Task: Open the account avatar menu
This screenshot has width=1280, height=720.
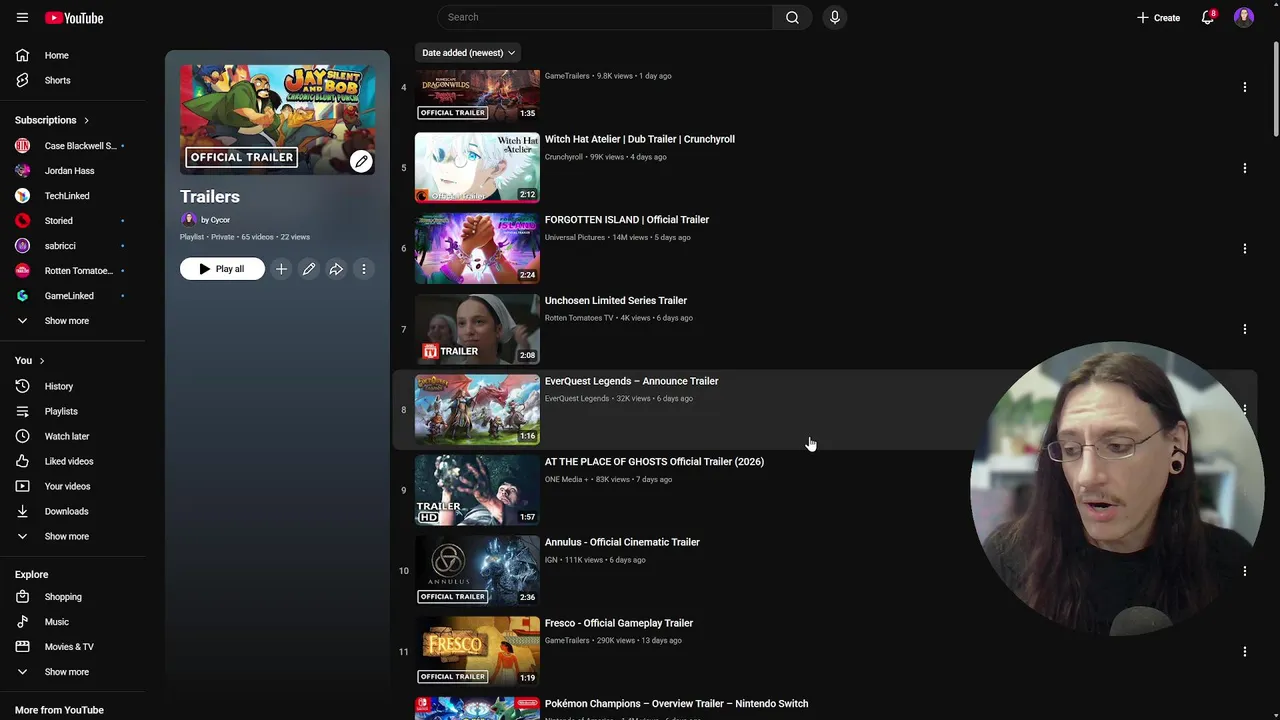Action: [1244, 17]
